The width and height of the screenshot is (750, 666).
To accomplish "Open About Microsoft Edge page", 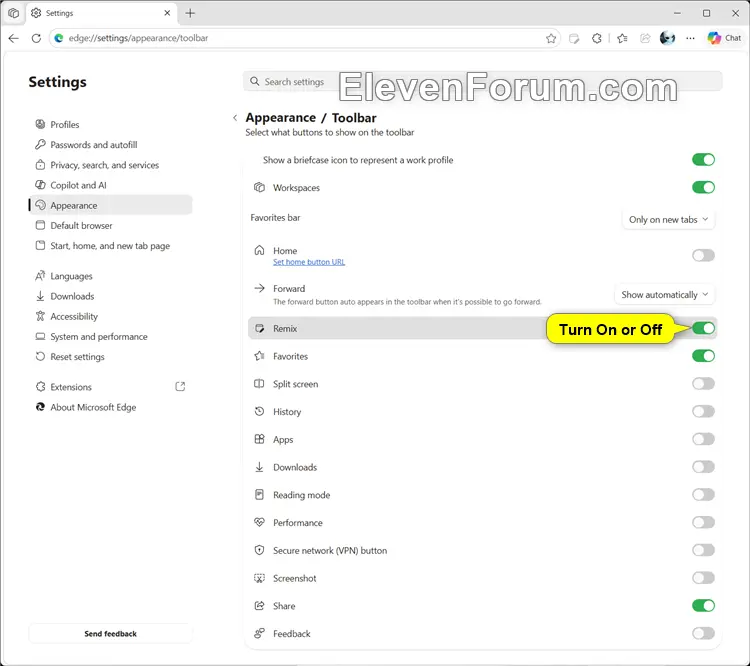I will click(110, 407).
